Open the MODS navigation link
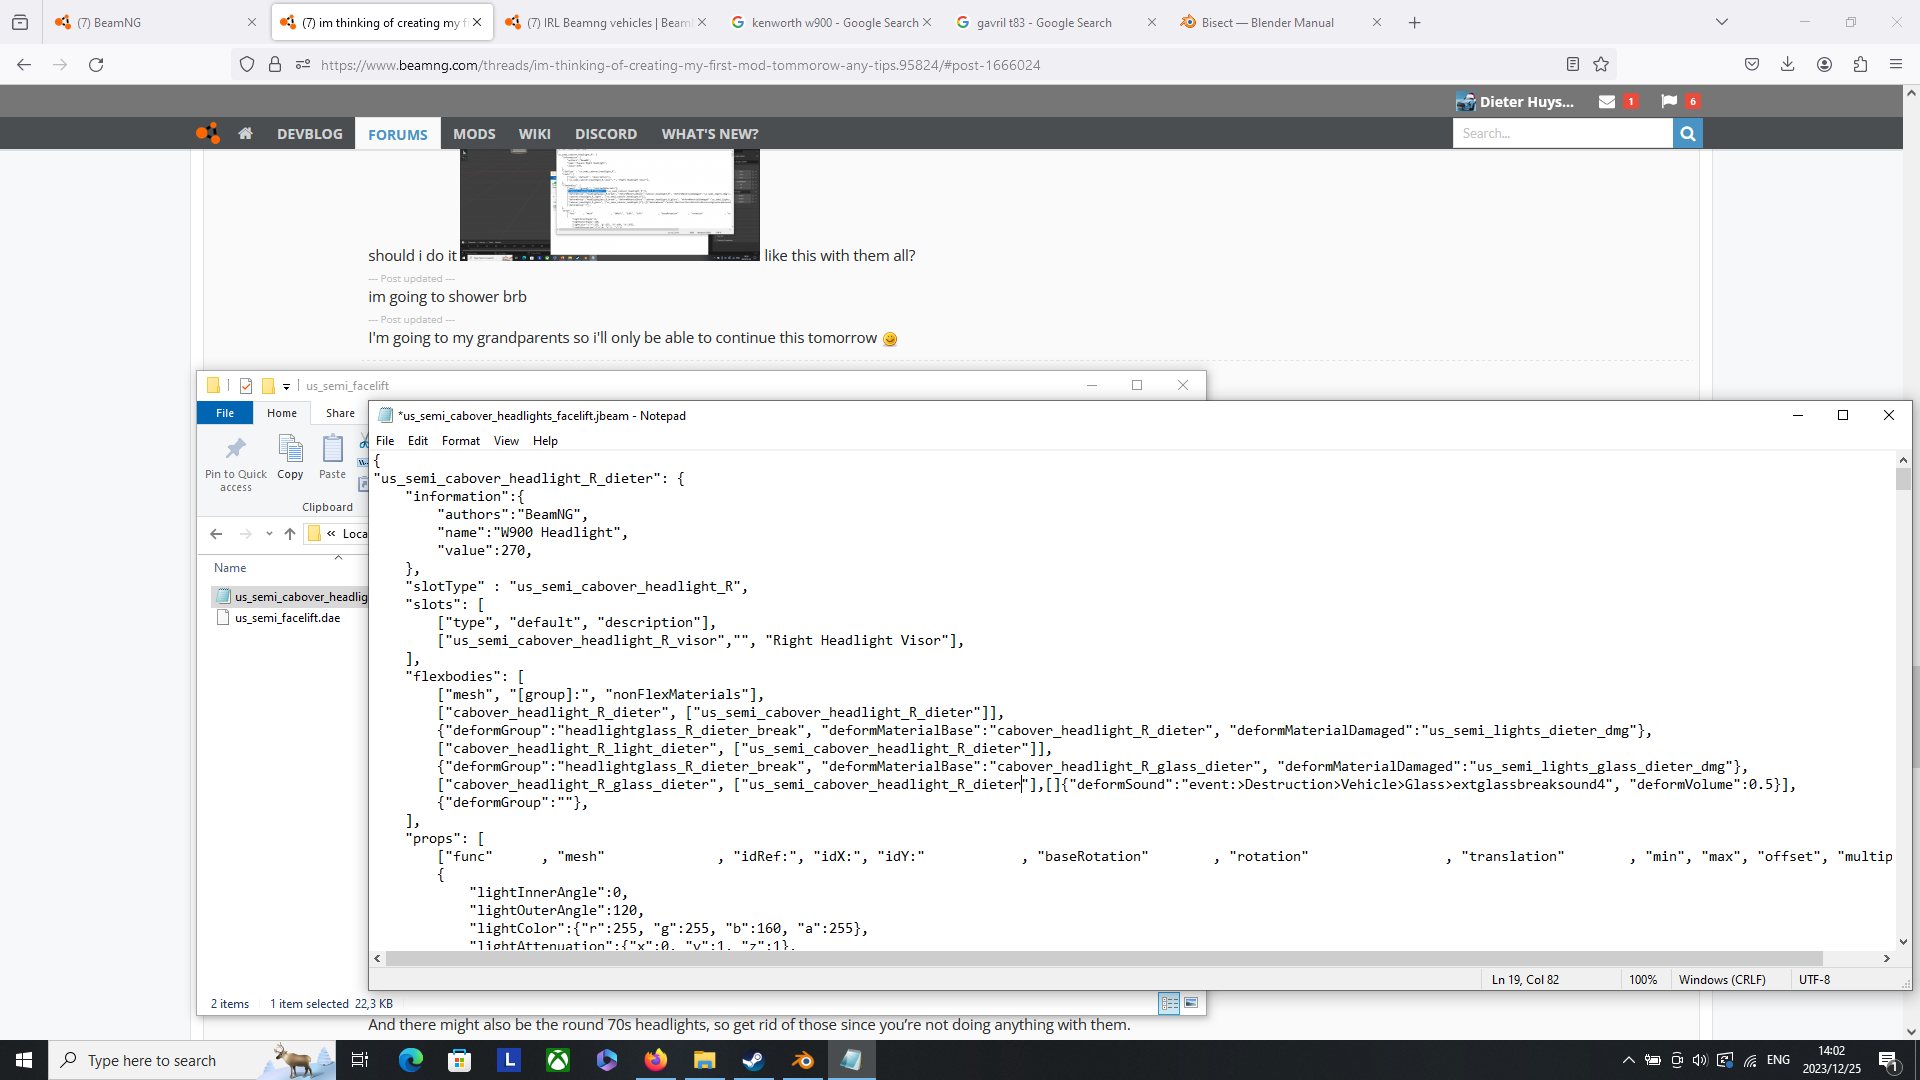The height and width of the screenshot is (1080, 1920). point(474,133)
